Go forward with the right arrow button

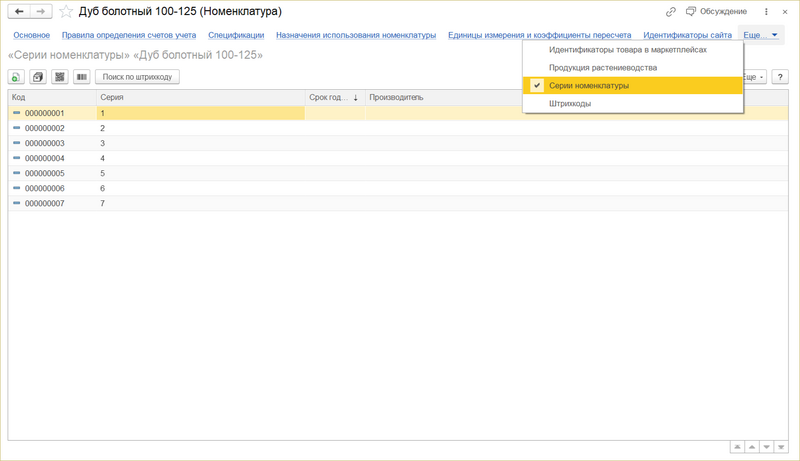click(41, 11)
